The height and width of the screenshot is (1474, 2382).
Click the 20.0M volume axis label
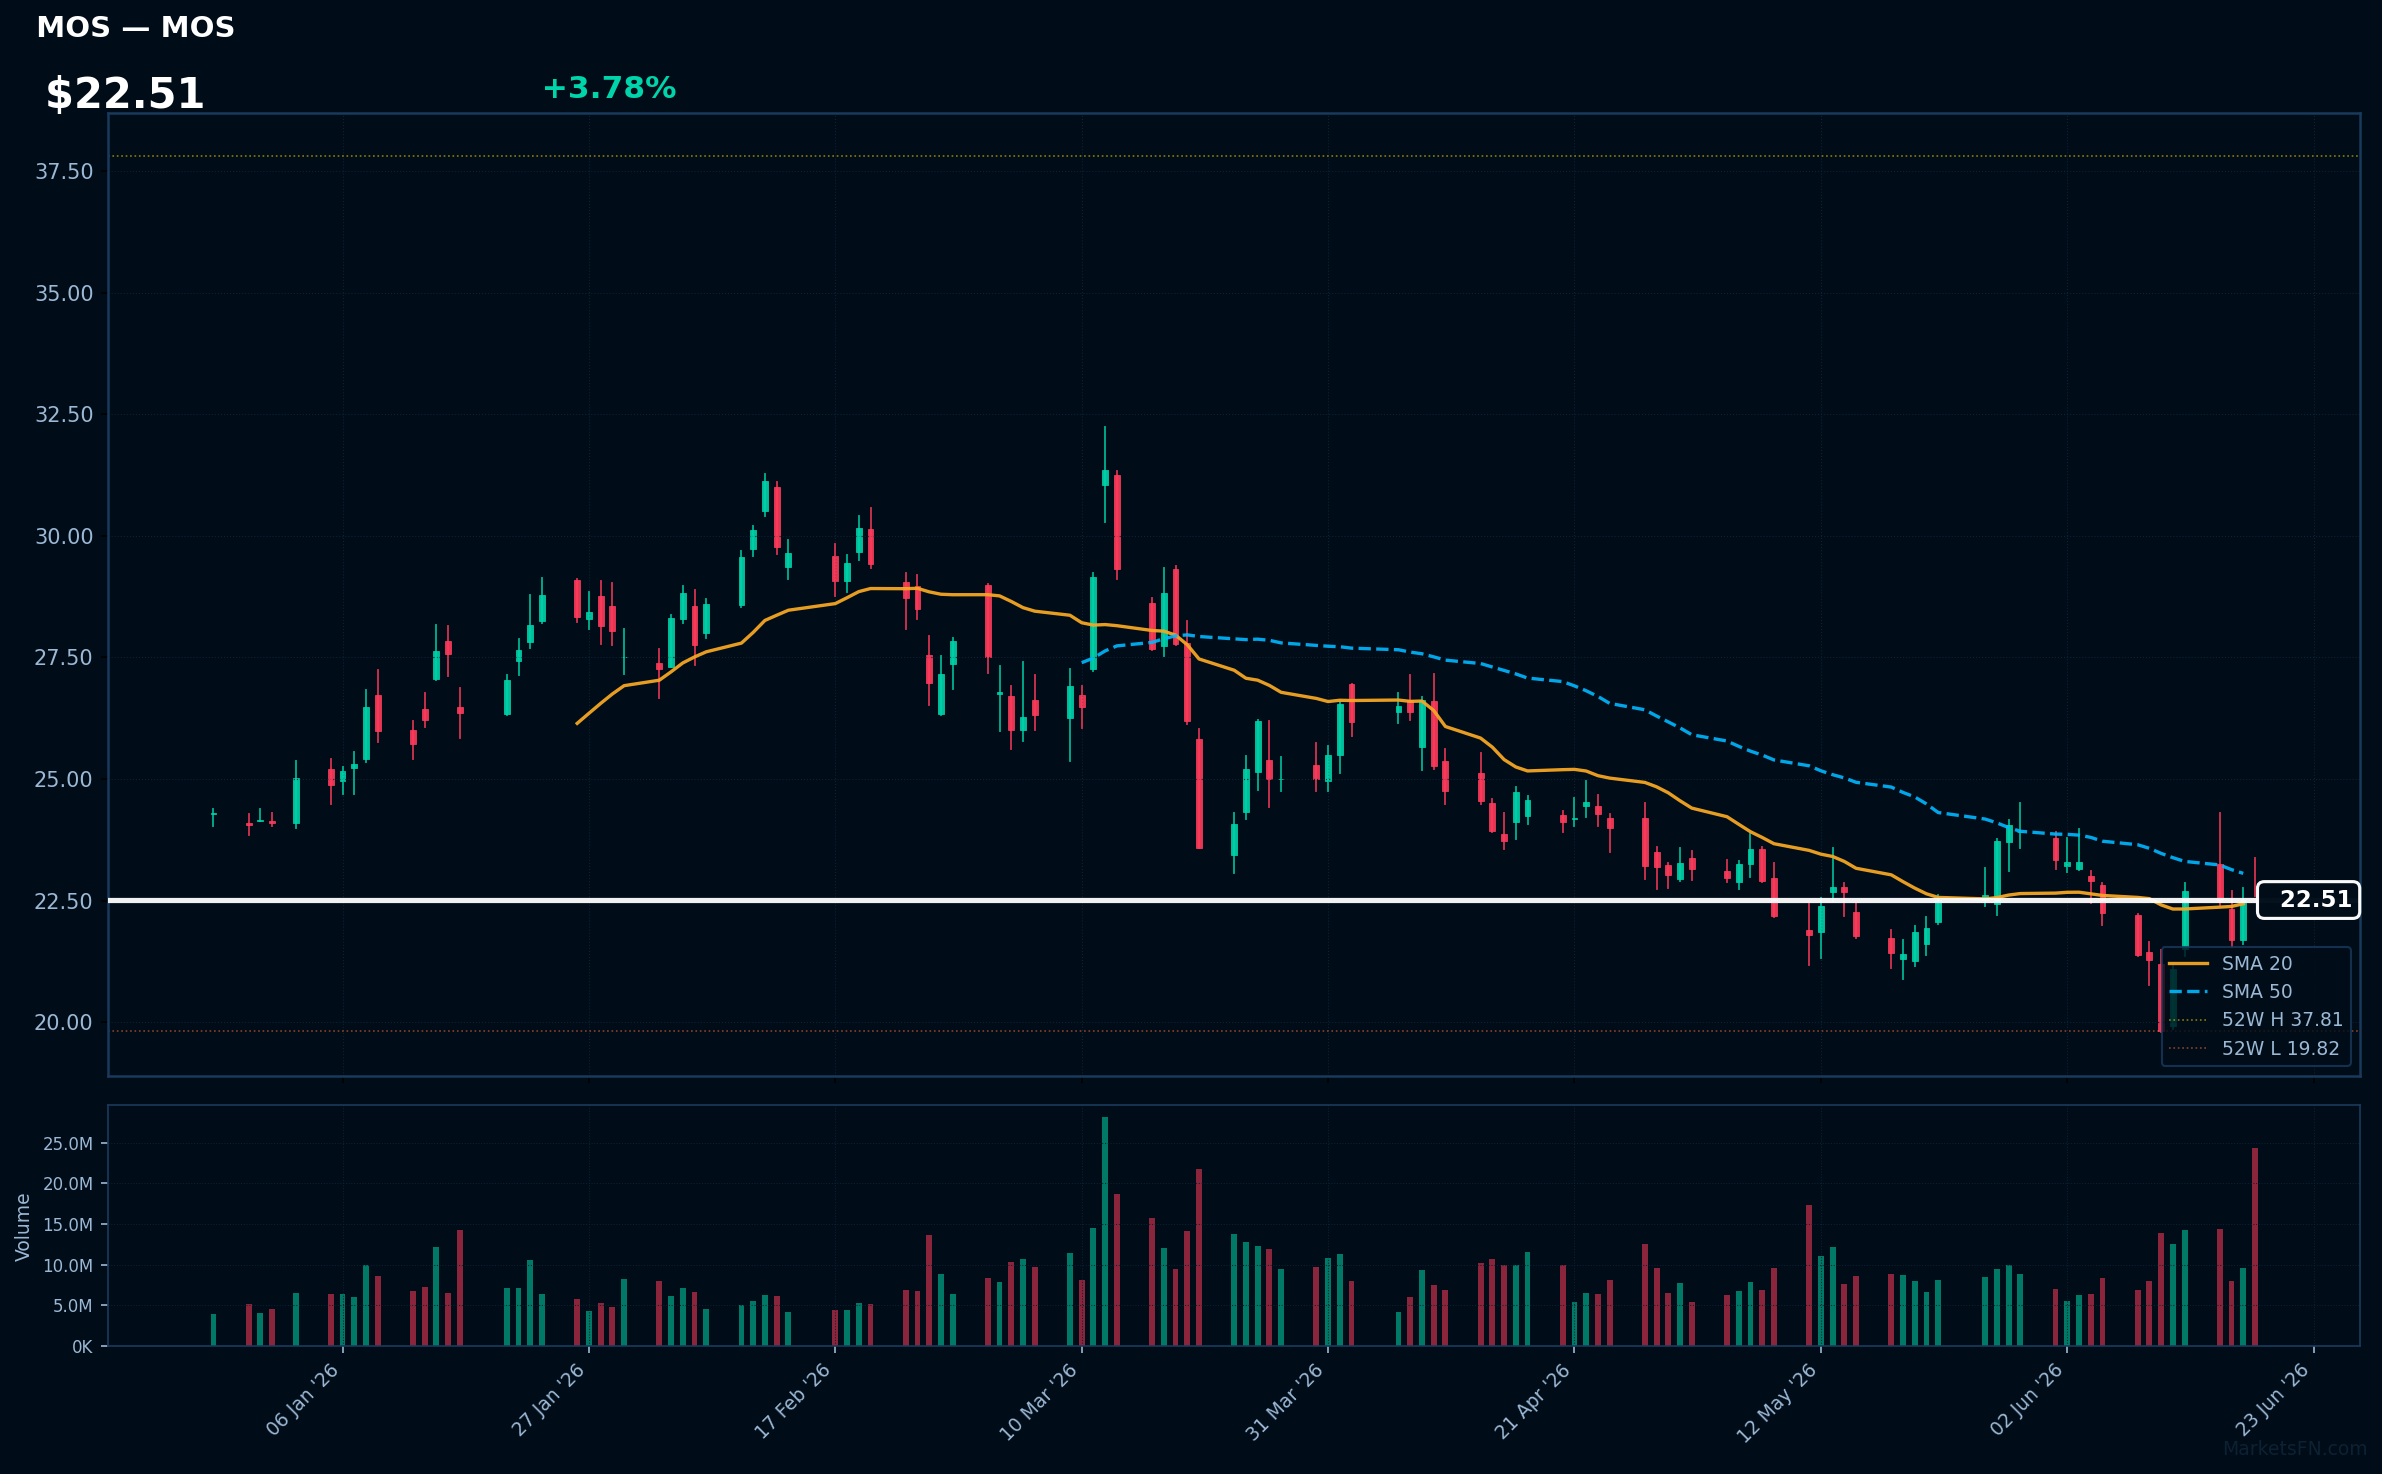tap(68, 1184)
